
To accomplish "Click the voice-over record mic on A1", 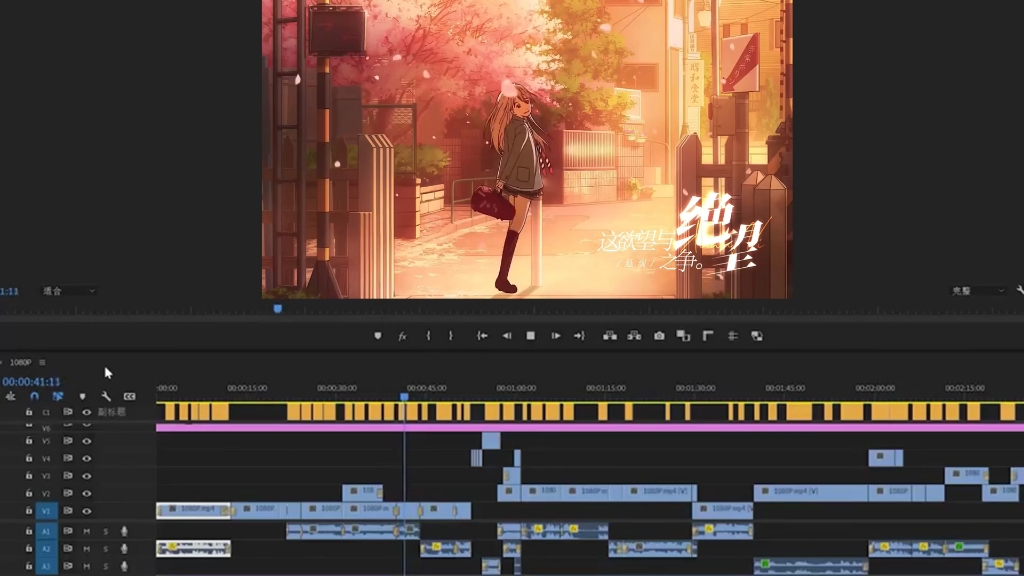I will [x=124, y=532].
